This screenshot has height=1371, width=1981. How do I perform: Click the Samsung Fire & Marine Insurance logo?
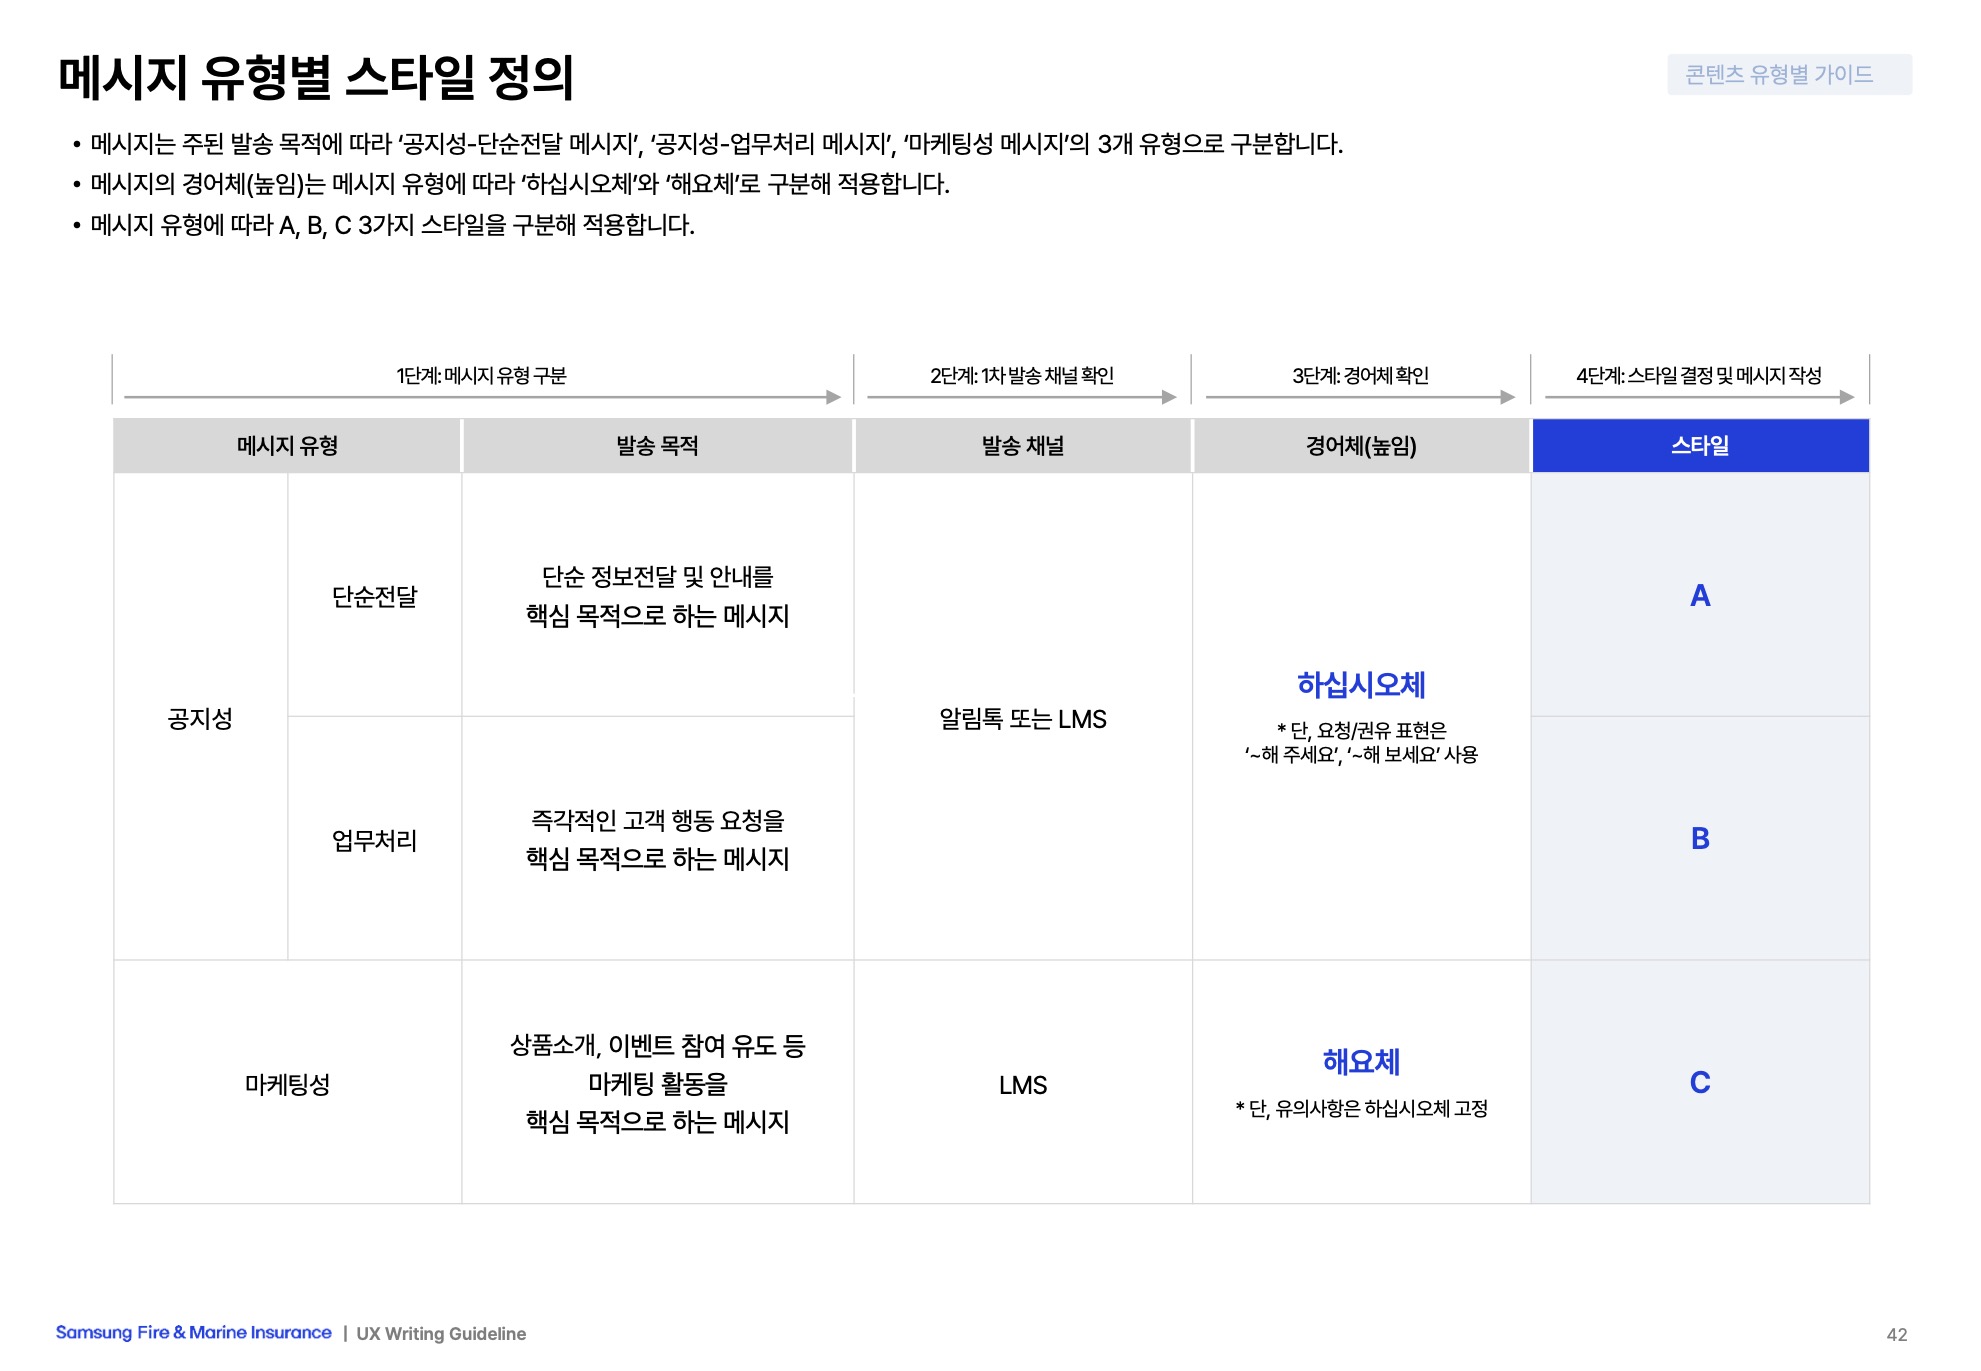(x=193, y=1333)
